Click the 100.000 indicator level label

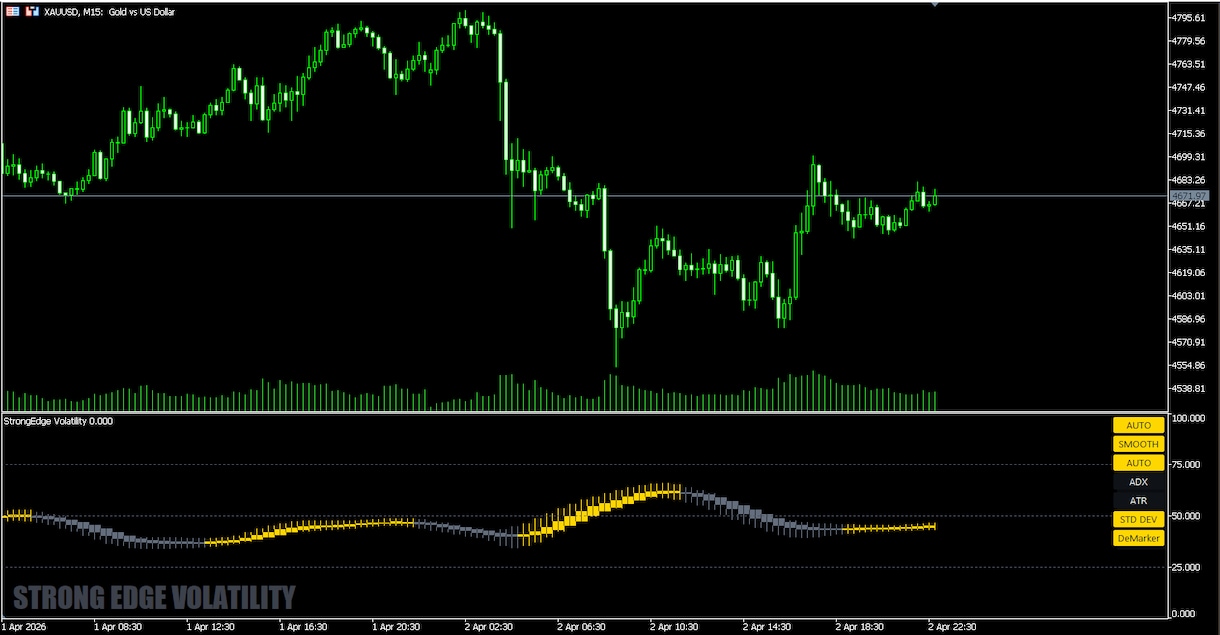tap(1189, 418)
